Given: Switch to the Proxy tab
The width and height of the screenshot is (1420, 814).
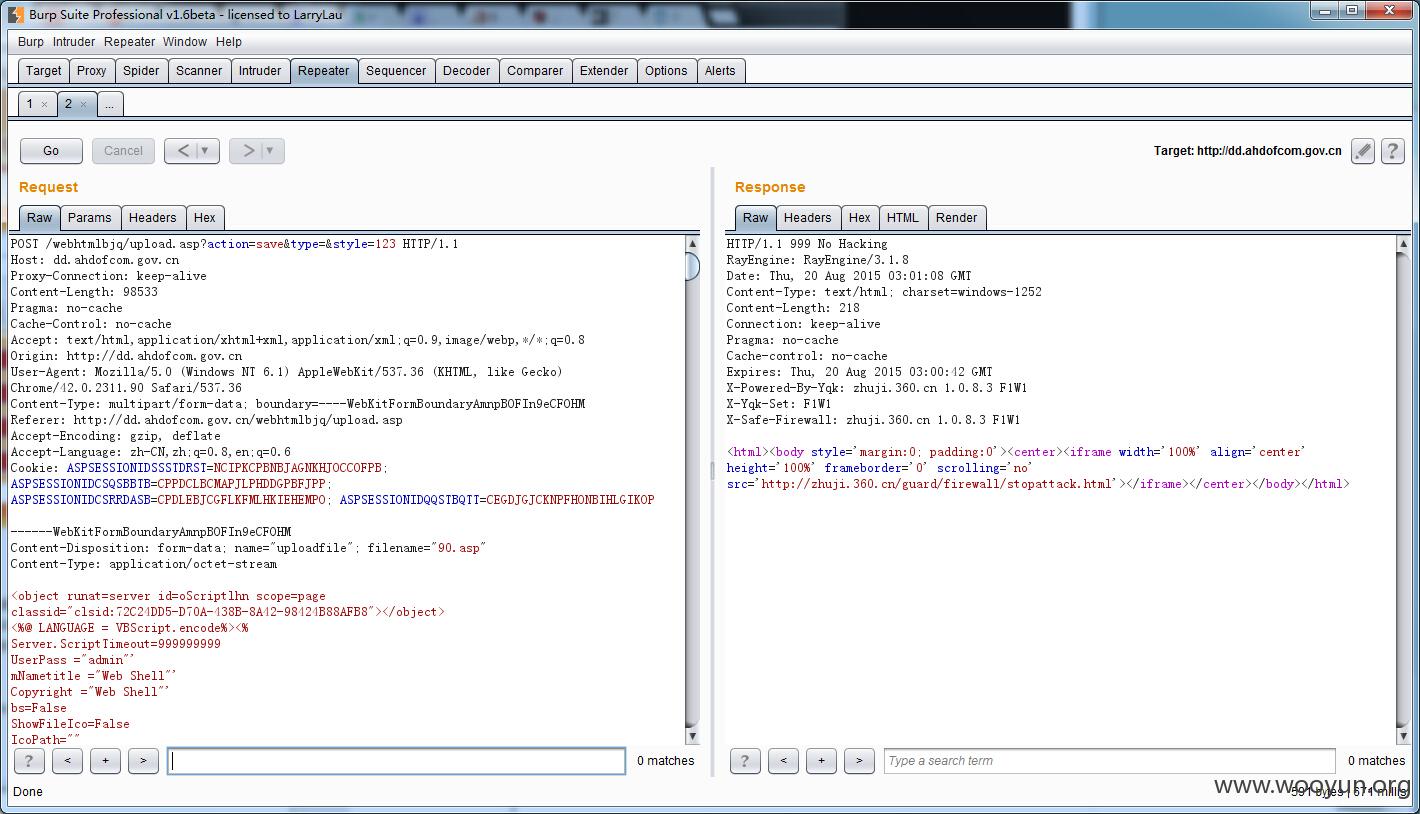Looking at the screenshot, I should pyautogui.click(x=92, y=71).
